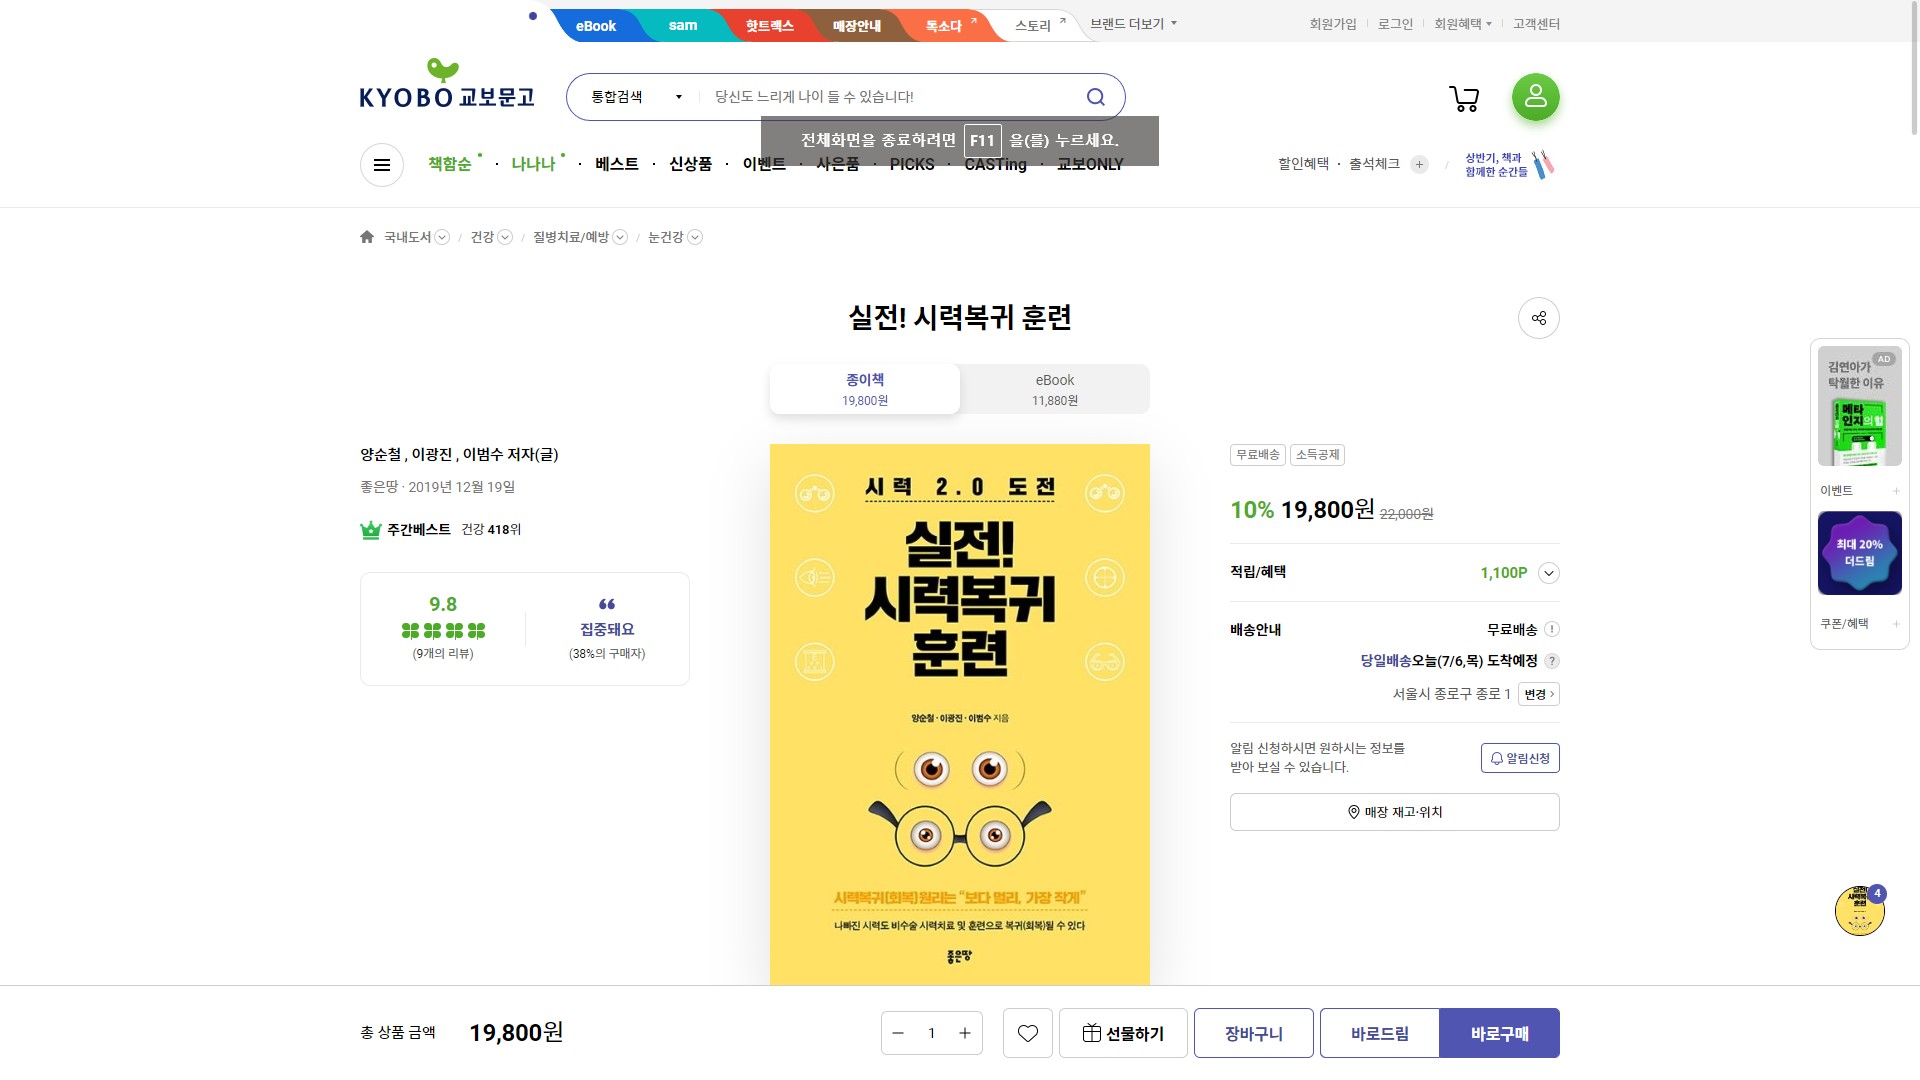The height and width of the screenshot is (1080, 1920).
Task: Switch to the eBook format tab
Action: (x=1054, y=389)
